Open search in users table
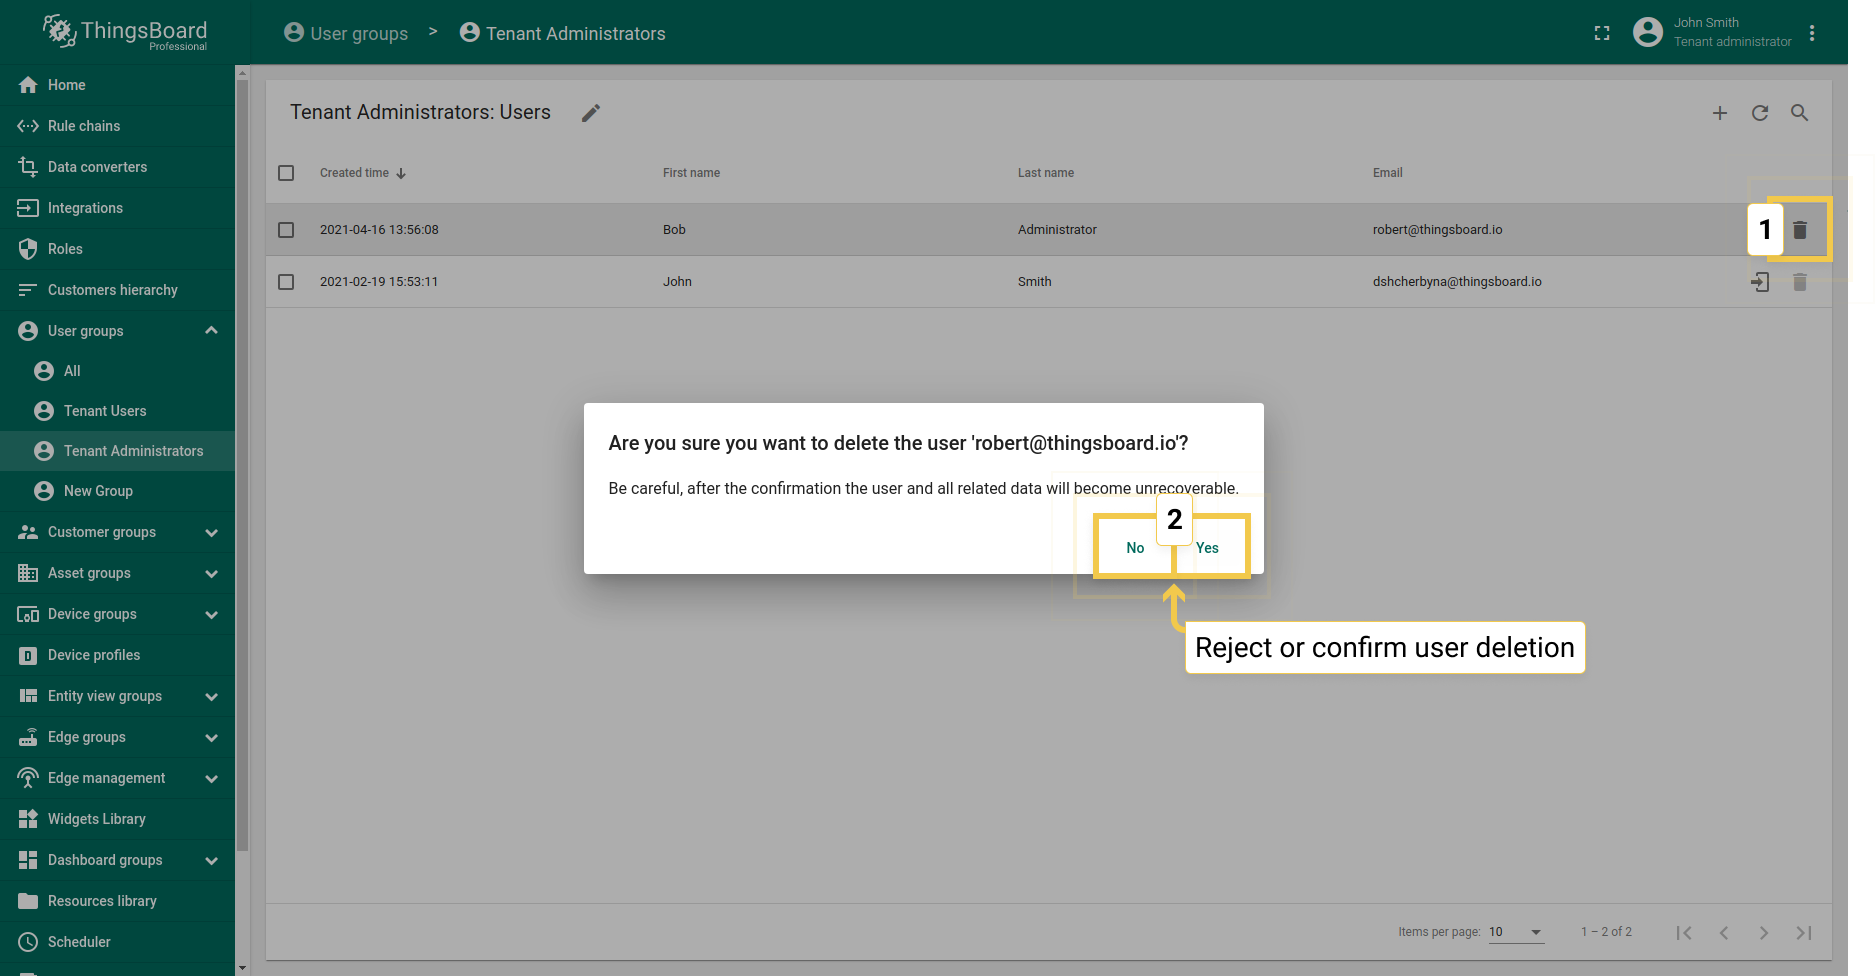Screen dimensions: 1875x976 [1799, 113]
